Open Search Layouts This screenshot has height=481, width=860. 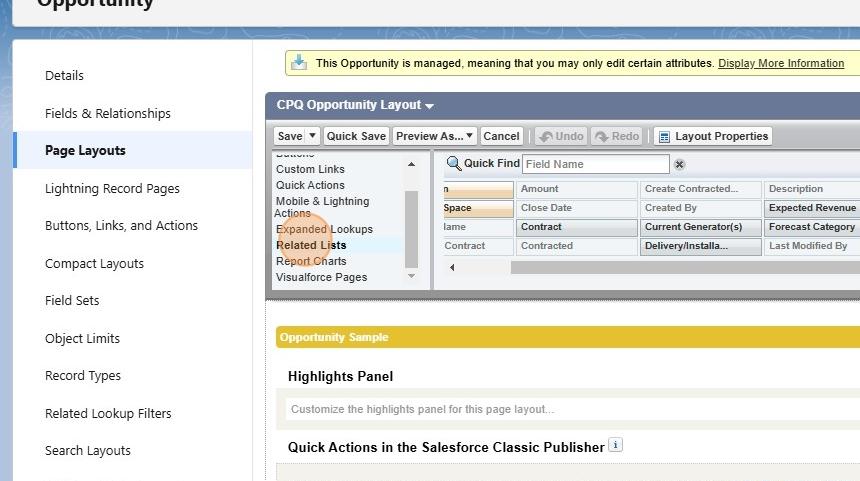tap(88, 451)
